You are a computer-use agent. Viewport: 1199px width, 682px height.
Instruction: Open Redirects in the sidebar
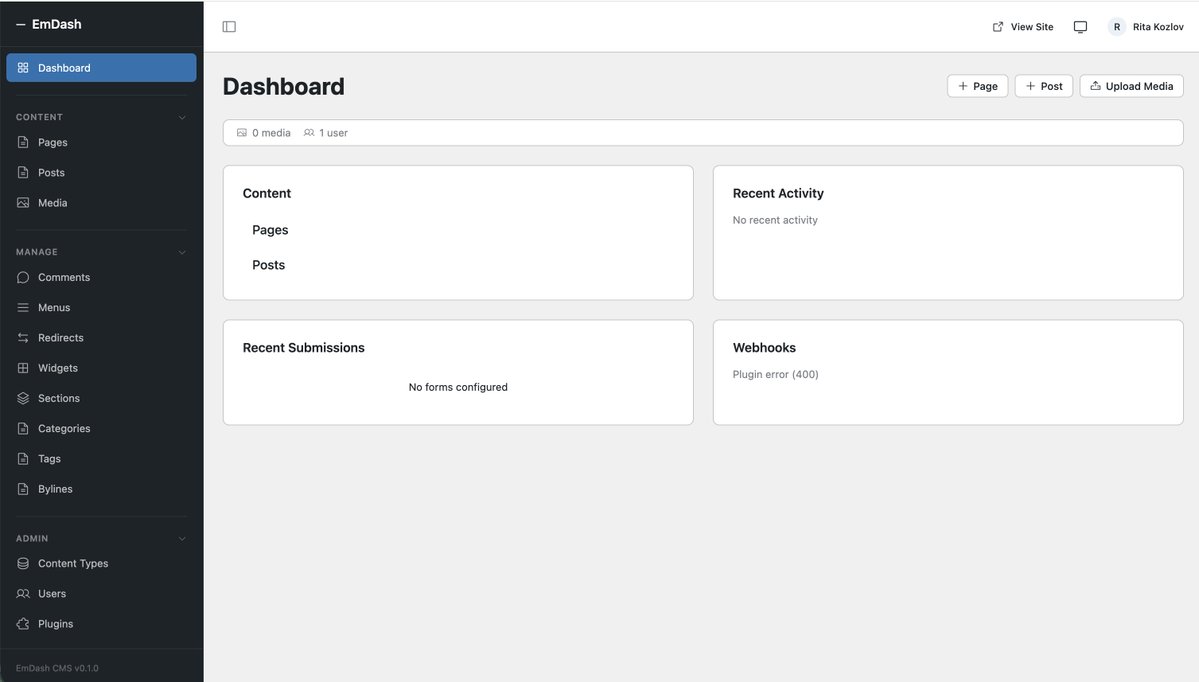point(101,338)
